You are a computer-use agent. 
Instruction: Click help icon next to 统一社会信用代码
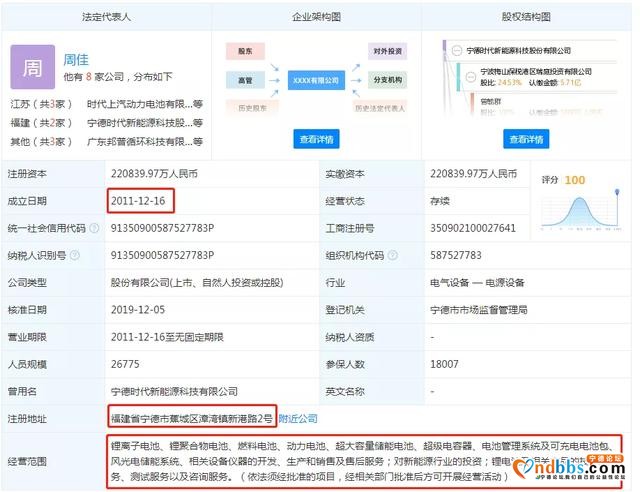(94, 228)
